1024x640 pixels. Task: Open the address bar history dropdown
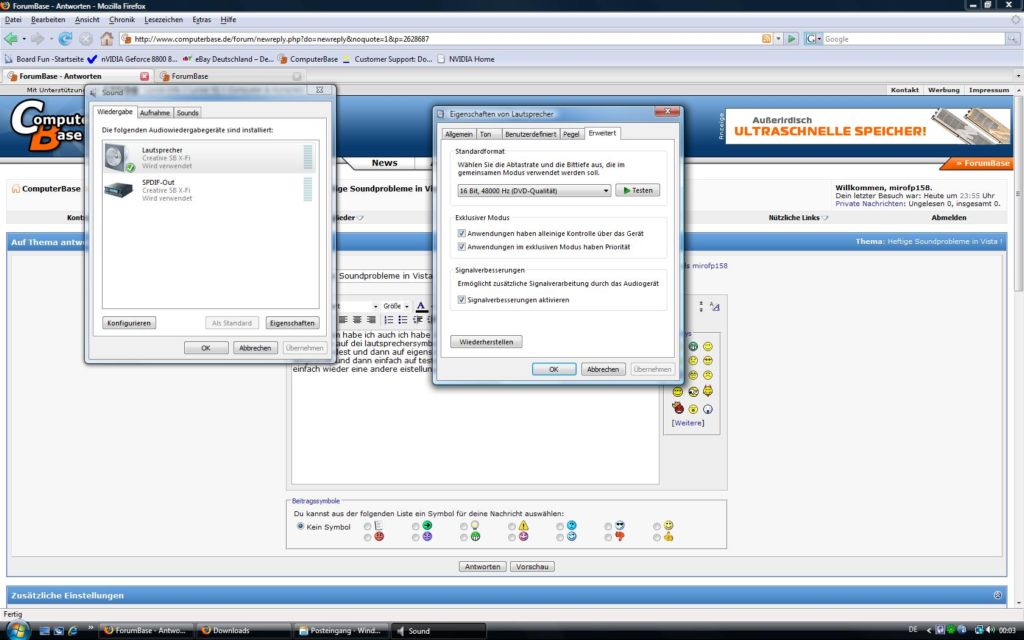778,39
